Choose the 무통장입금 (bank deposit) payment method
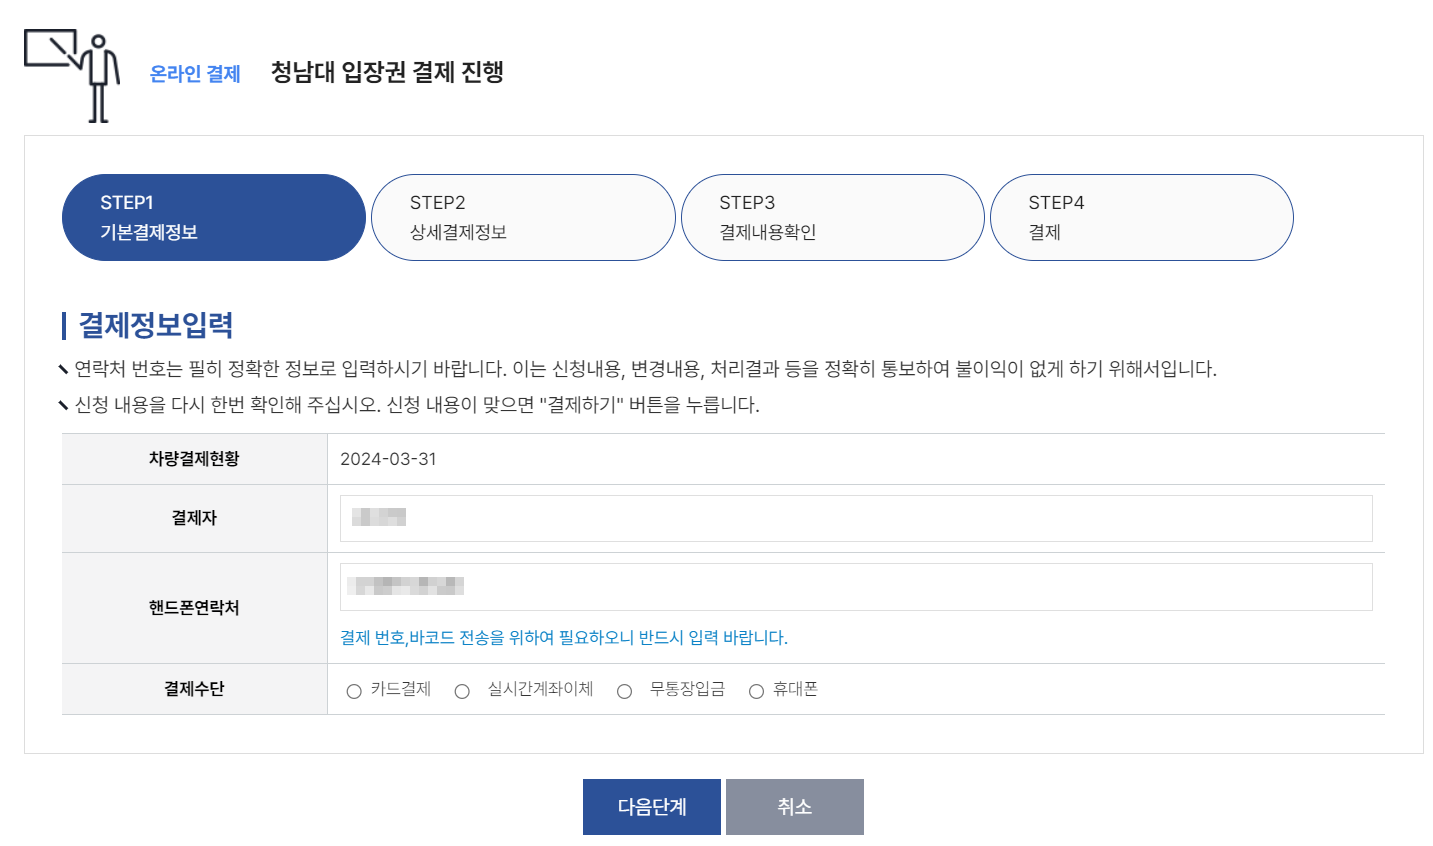This screenshot has height=846, width=1433. 624,690
